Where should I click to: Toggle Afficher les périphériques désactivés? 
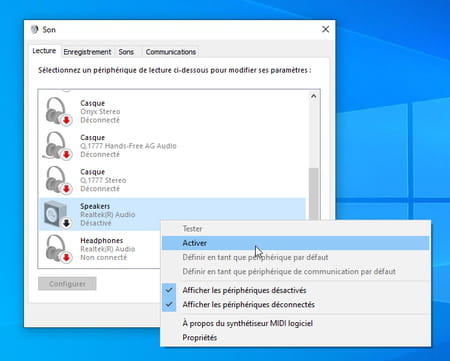click(x=244, y=290)
